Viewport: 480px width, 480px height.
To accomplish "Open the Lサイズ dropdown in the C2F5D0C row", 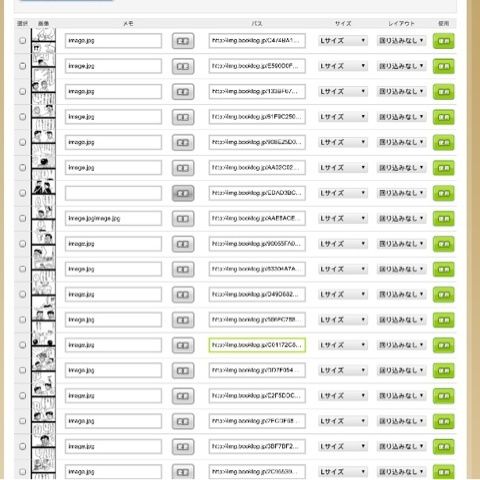I will (343, 395).
